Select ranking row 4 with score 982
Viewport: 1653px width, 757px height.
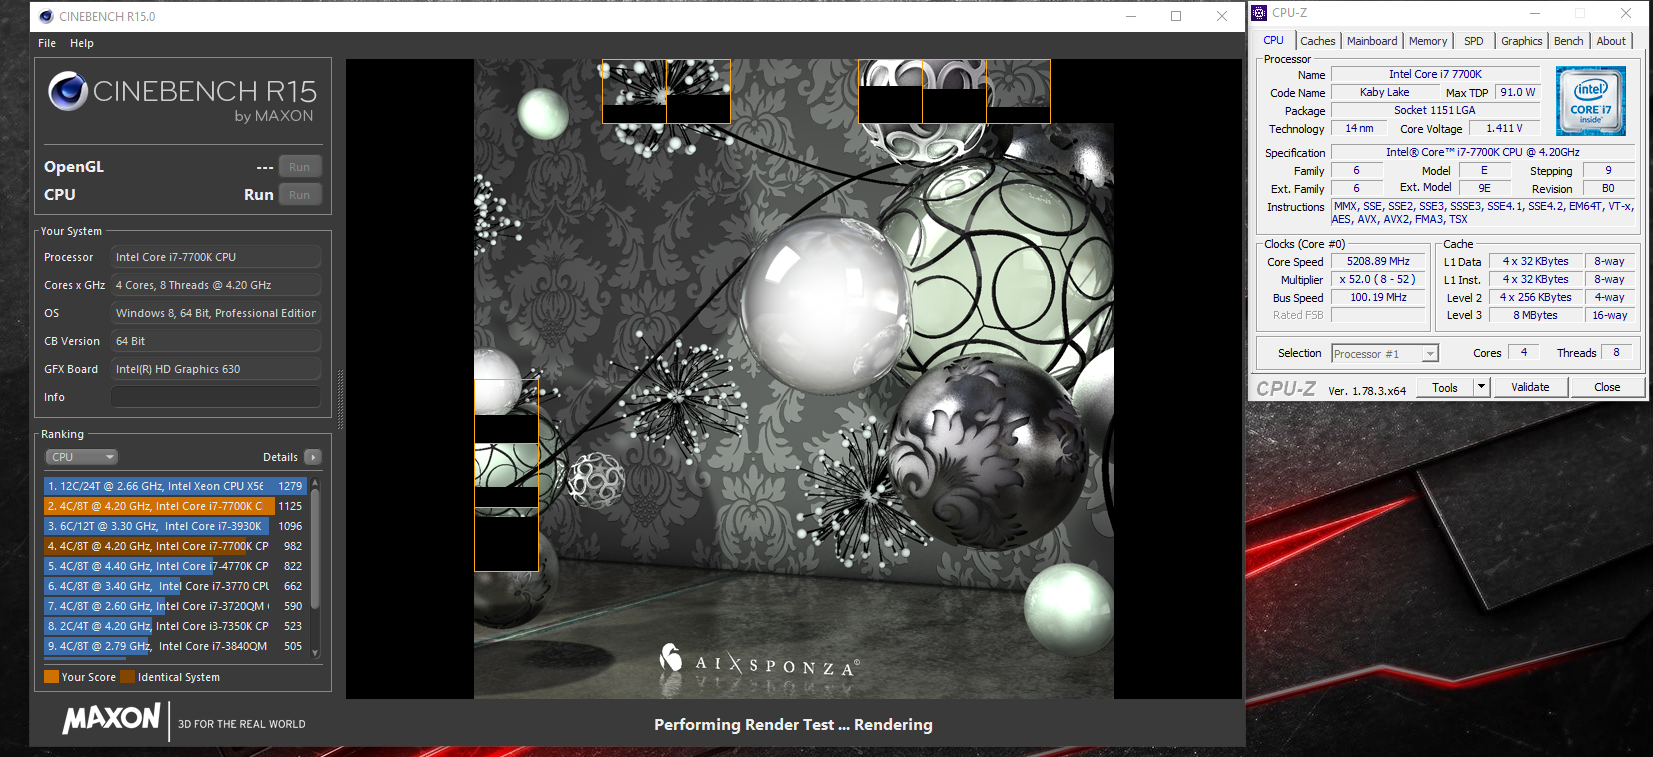point(175,546)
